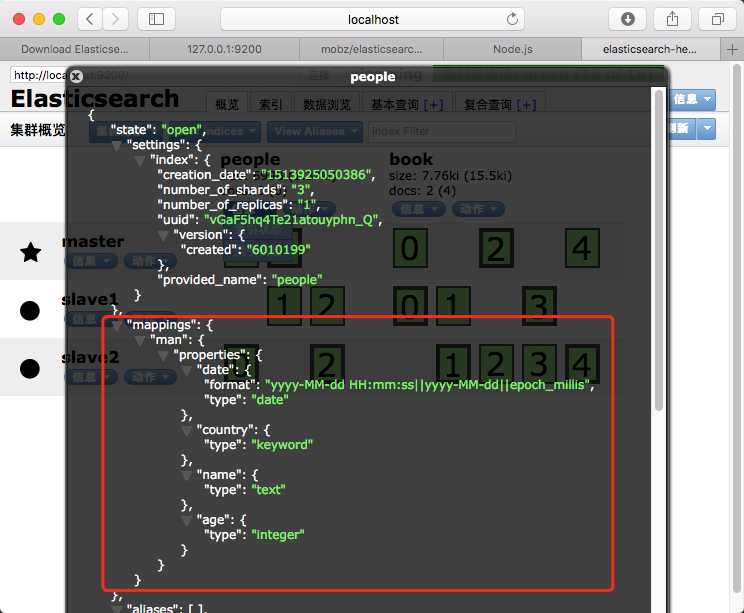Go back in Safari history
The image size is (744, 613).
click(90, 19)
